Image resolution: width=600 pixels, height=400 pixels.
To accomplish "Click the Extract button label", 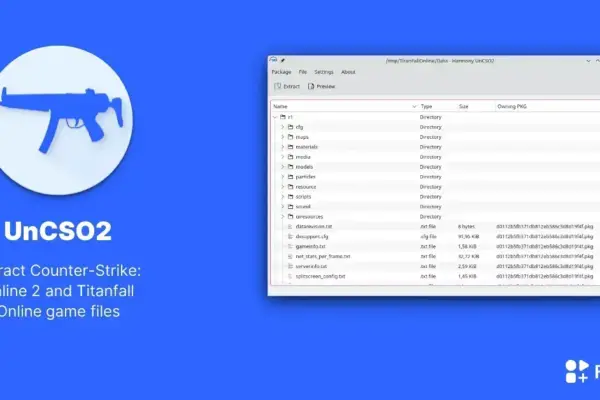I will coord(292,87).
